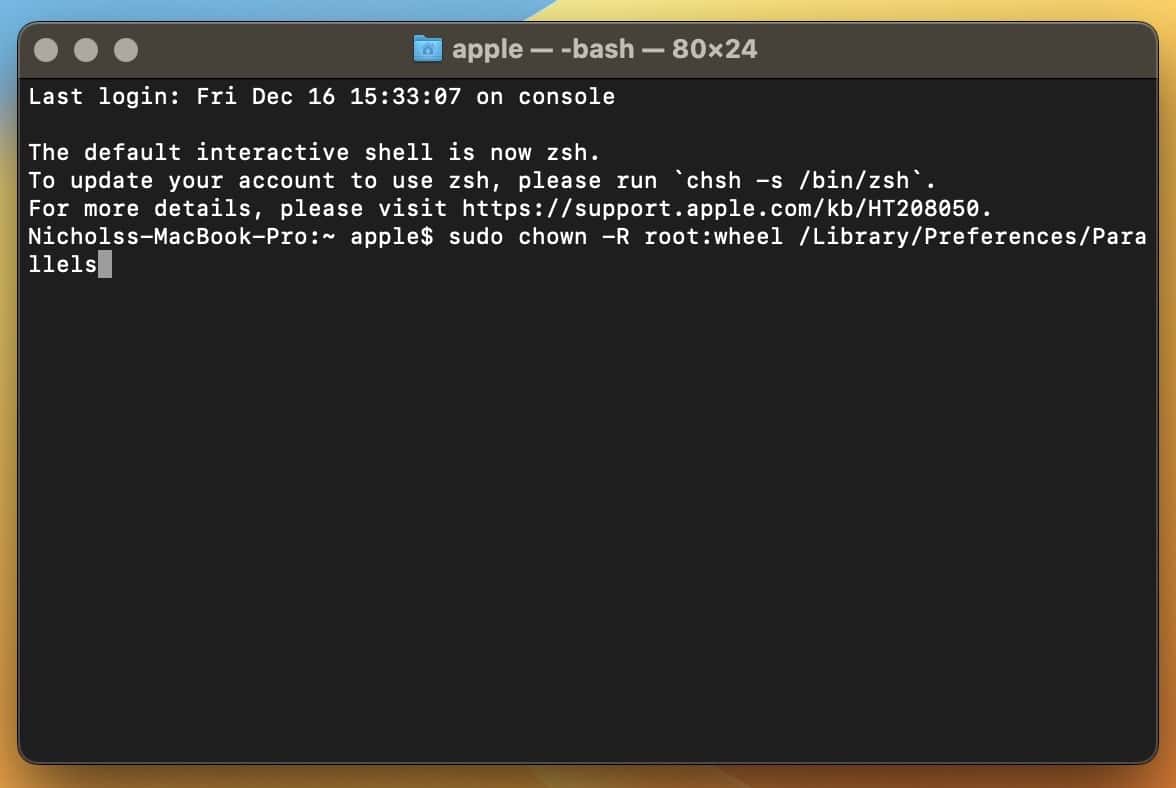This screenshot has height=788, width=1176.
Task: Close the Terminal window
Action: 46,49
